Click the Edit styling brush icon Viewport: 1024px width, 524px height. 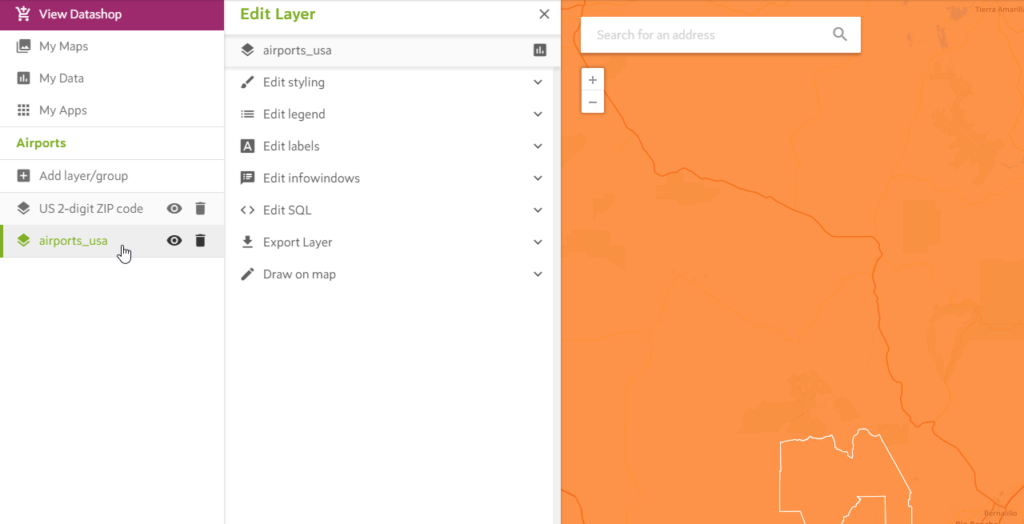[247, 82]
